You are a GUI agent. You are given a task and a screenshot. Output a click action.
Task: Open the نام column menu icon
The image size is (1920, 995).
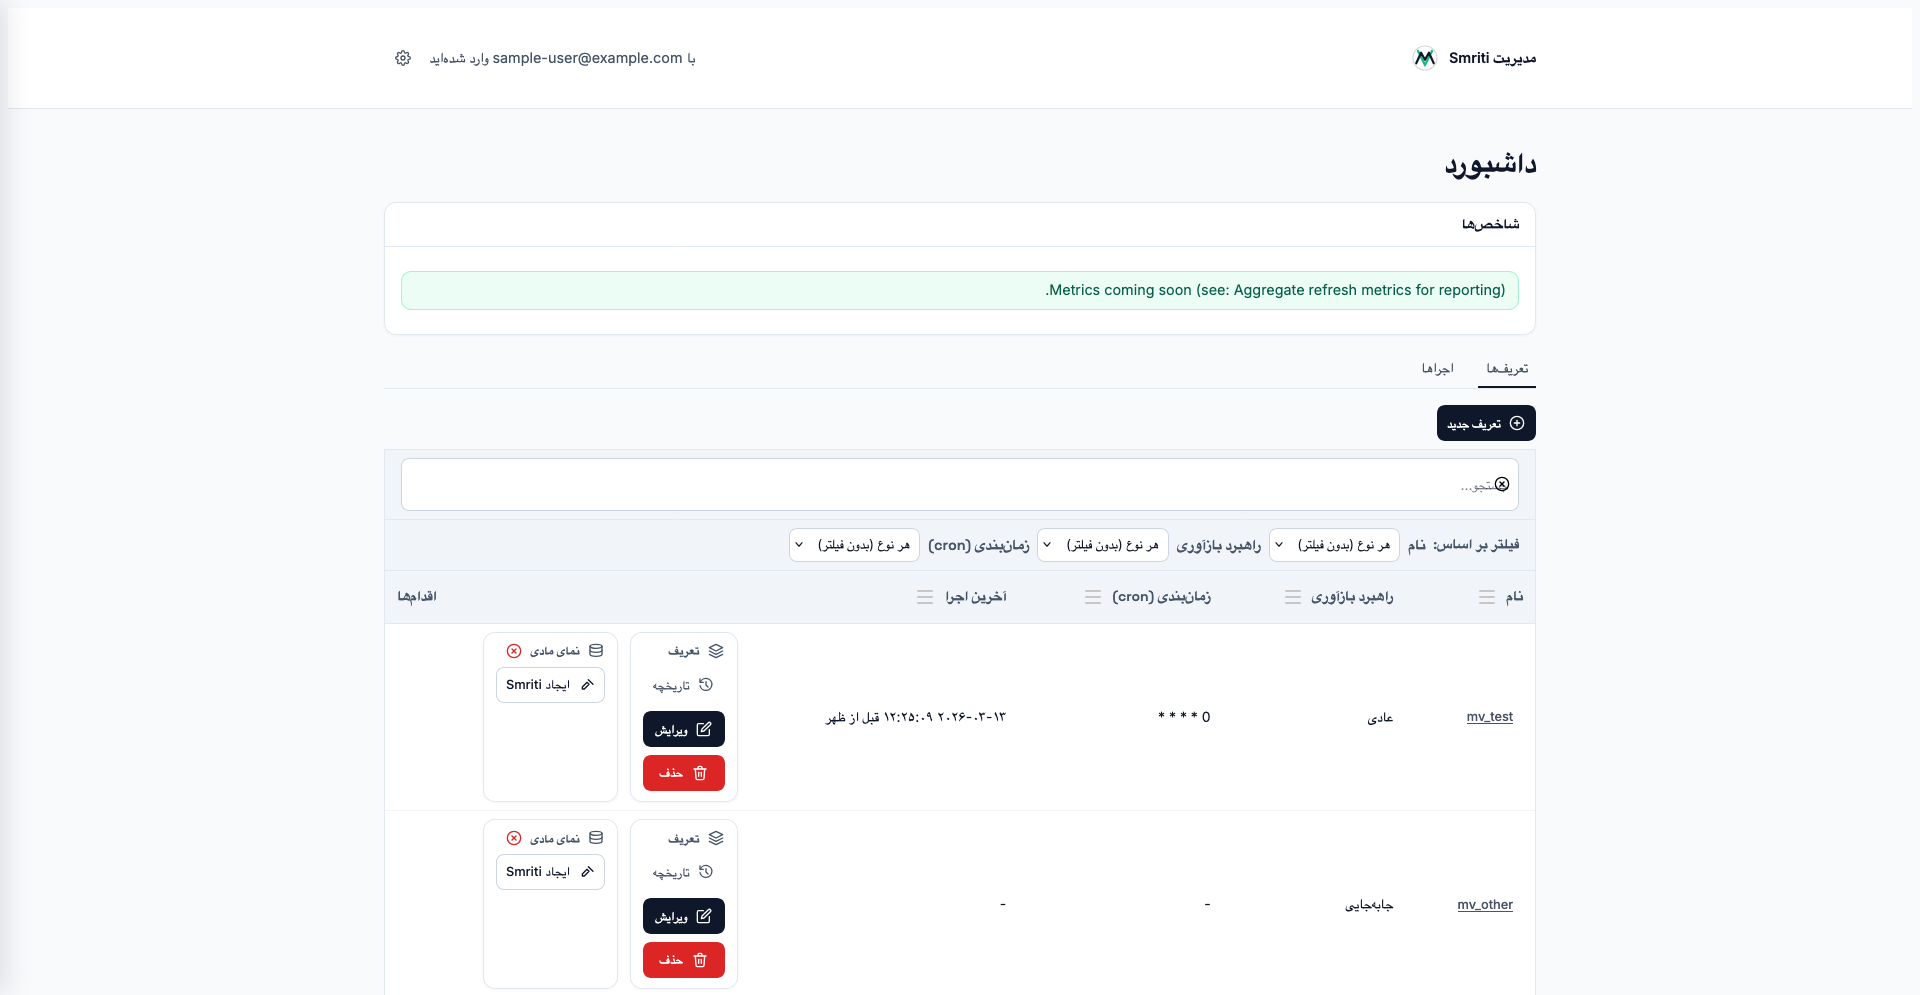point(1487,597)
